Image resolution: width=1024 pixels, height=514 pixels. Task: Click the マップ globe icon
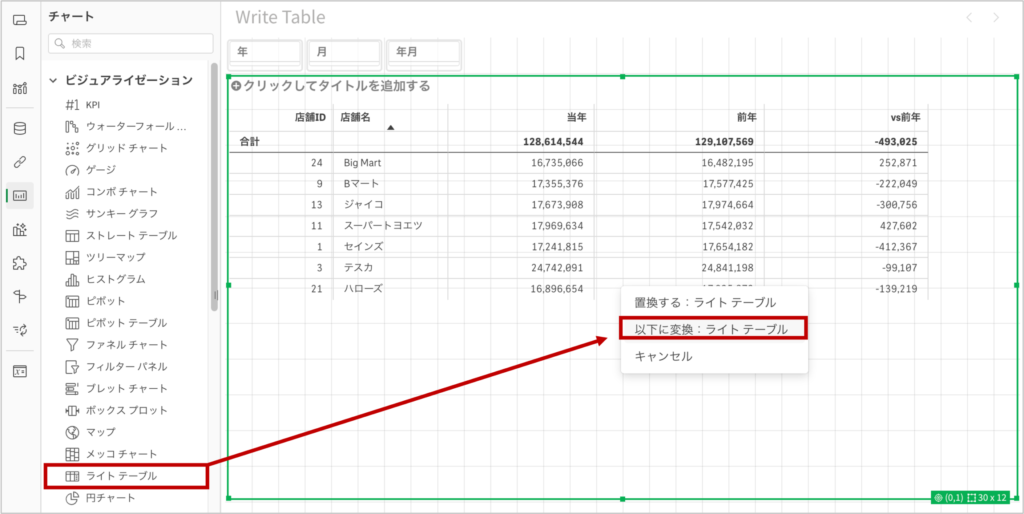72,432
